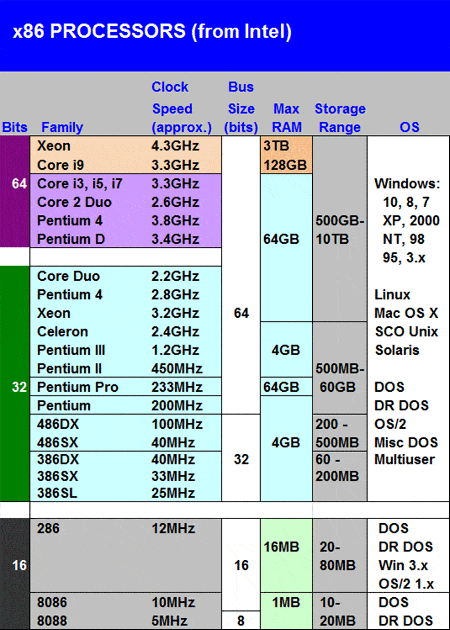450x630 pixels.
Task: Click the '10MHz' clock speed
Action: pos(173,602)
